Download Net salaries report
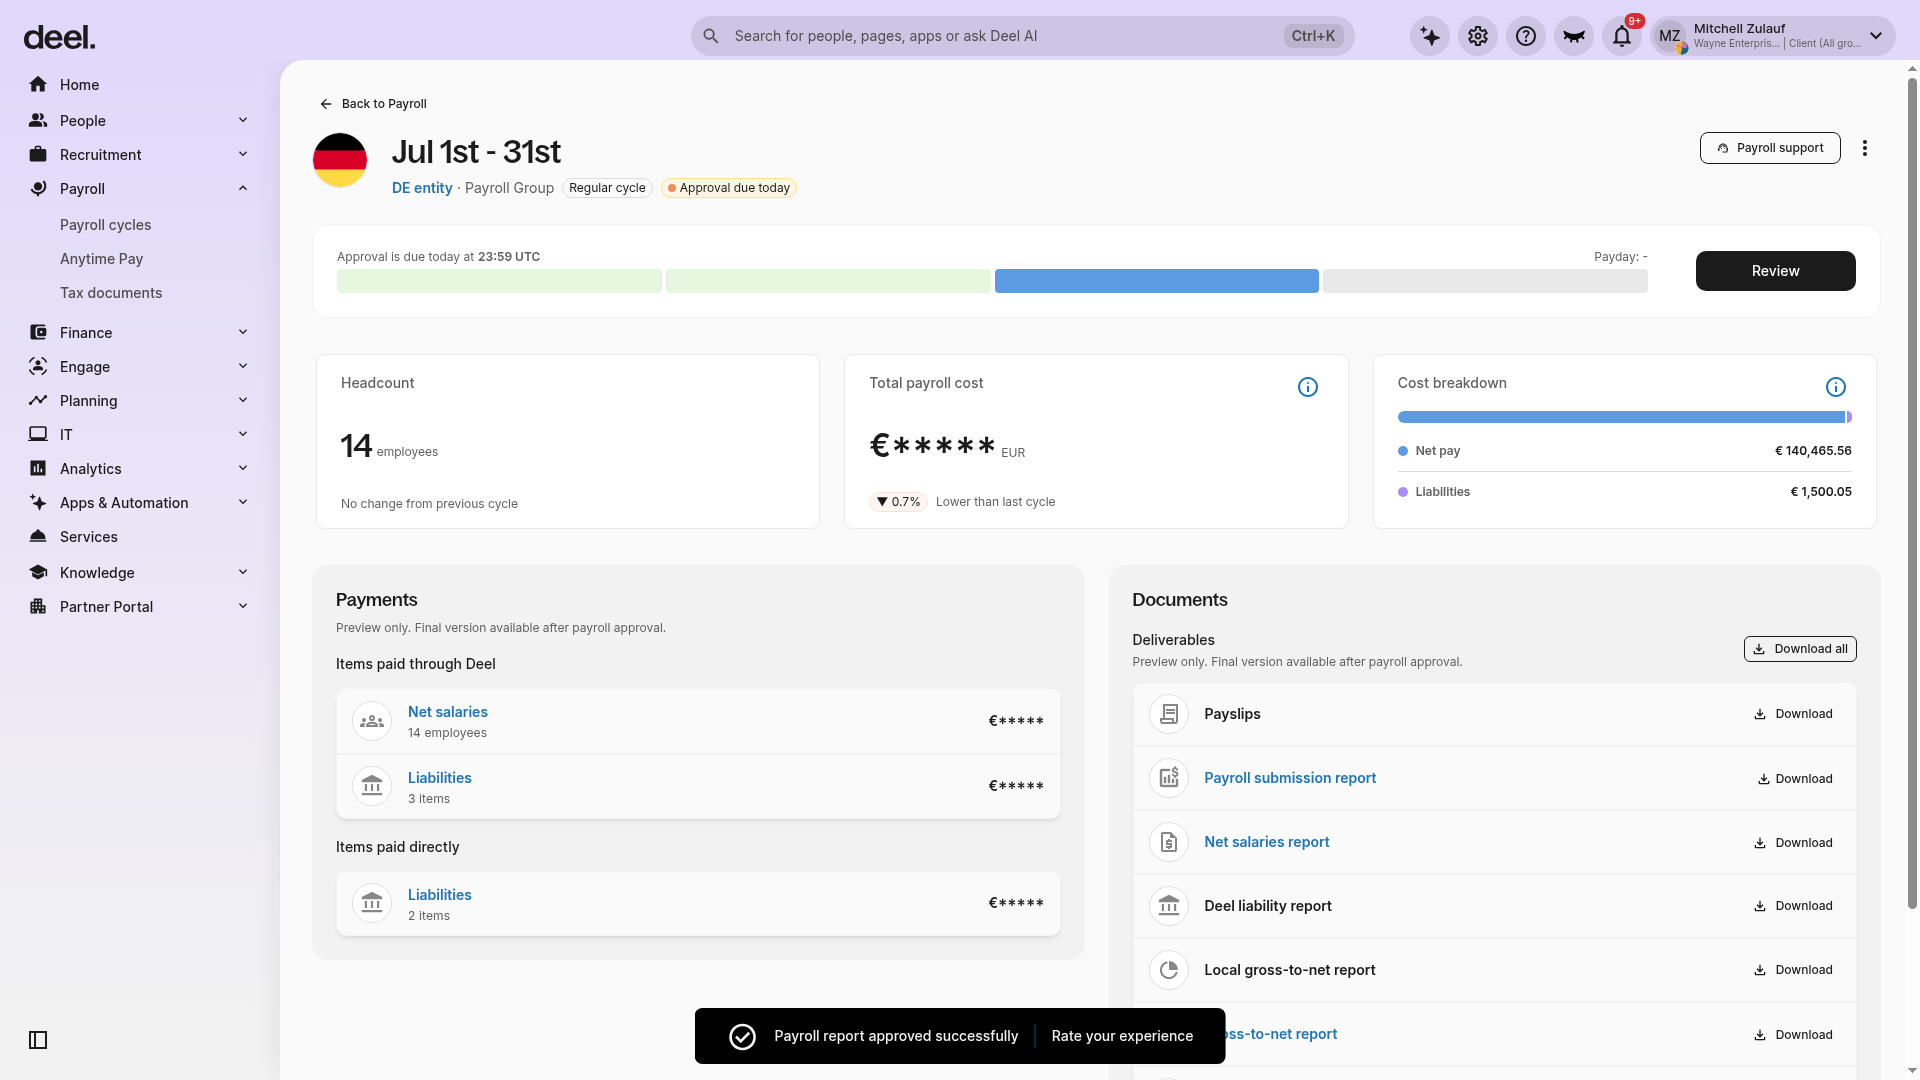 point(1793,843)
